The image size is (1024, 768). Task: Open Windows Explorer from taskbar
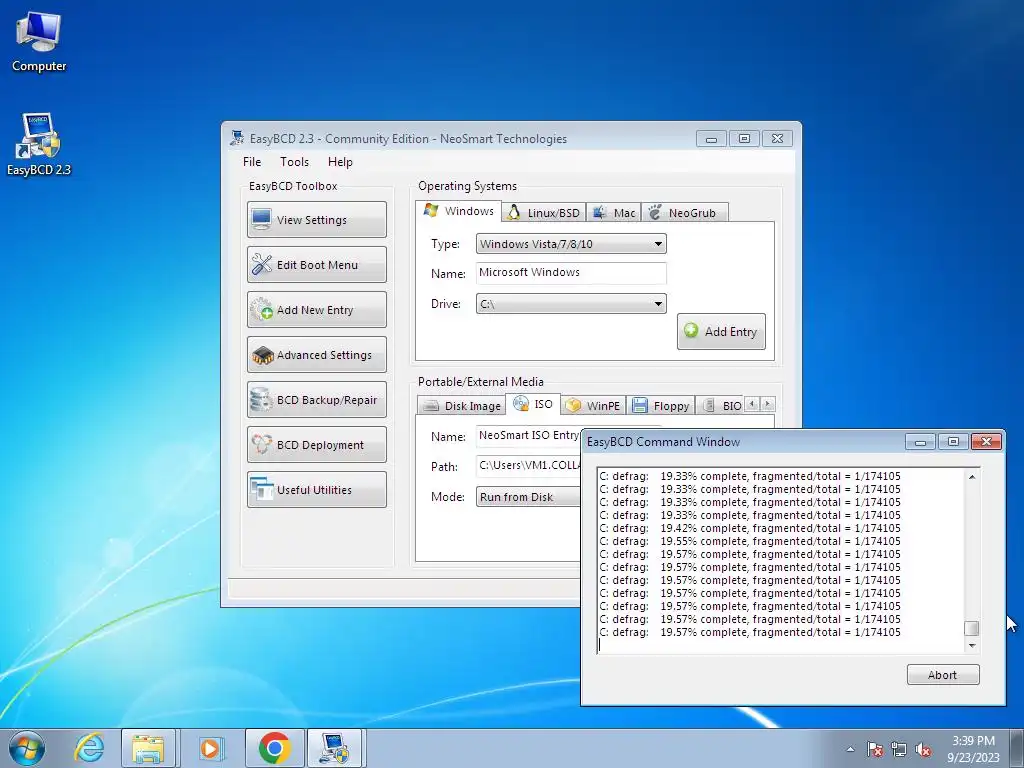tap(148, 748)
